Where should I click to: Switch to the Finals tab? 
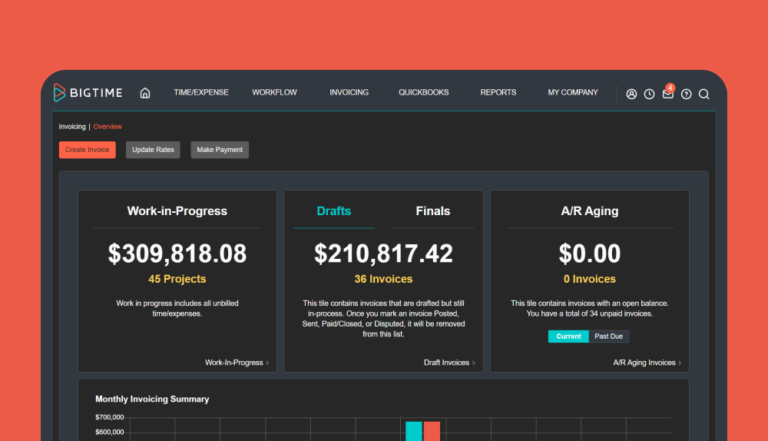coord(433,211)
